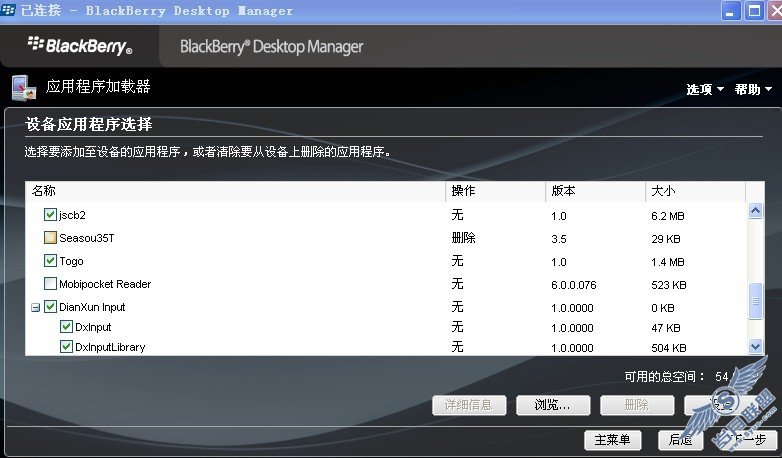This screenshot has height=458, width=782.
Task: Click the 删除 button
Action: [637, 405]
